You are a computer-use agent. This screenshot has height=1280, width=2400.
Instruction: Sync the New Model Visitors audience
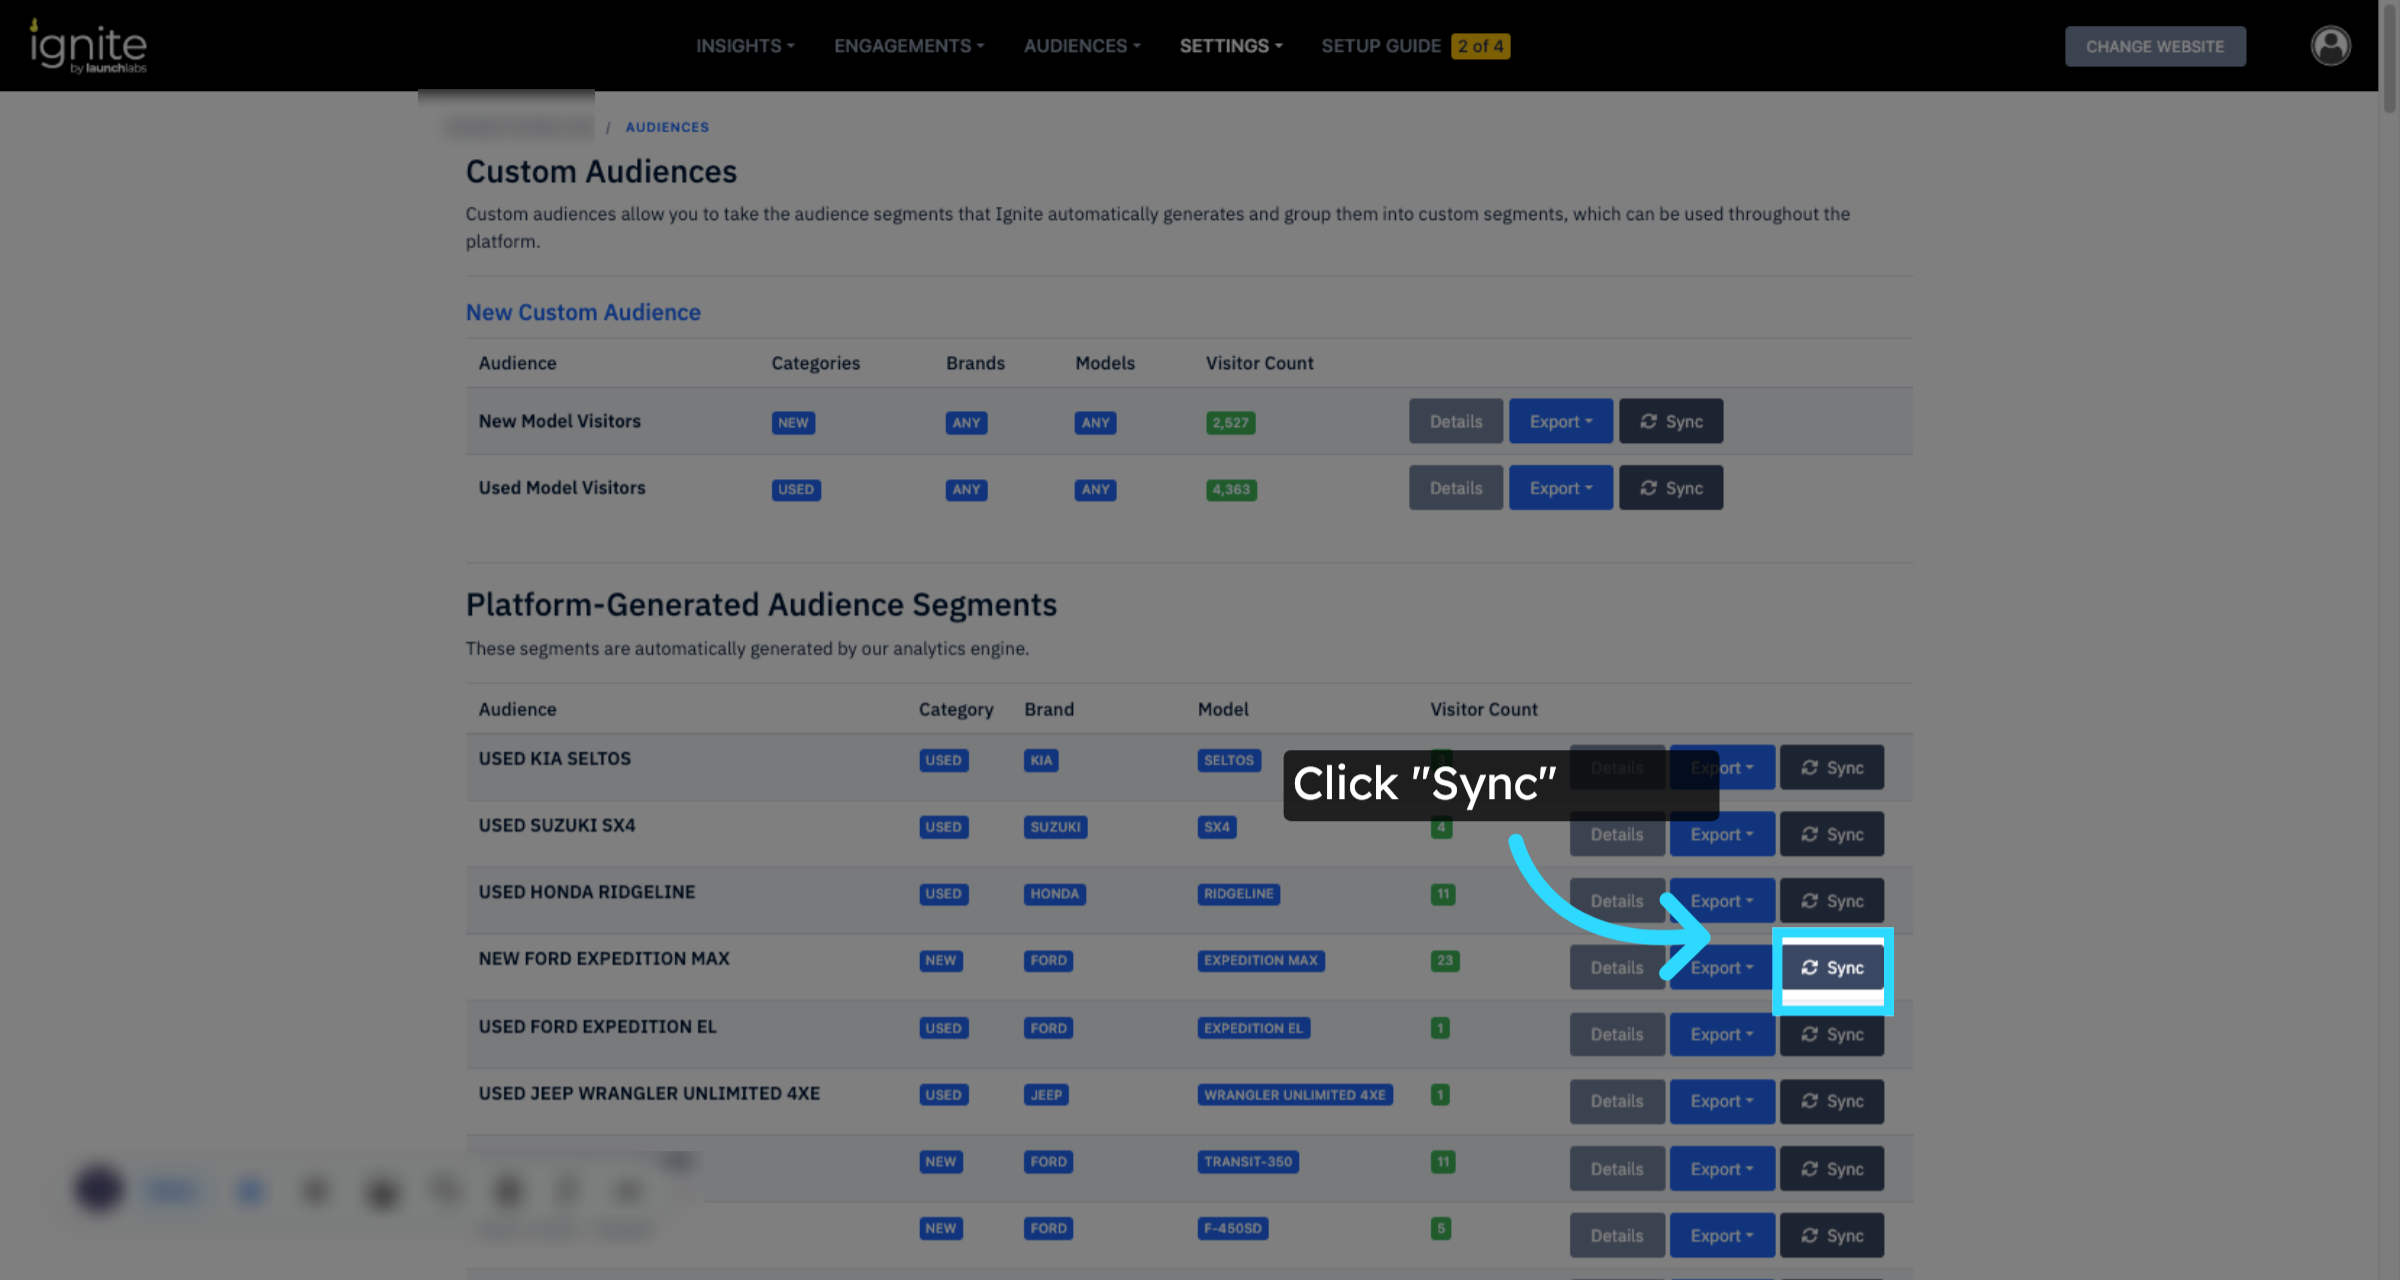coord(1670,421)
